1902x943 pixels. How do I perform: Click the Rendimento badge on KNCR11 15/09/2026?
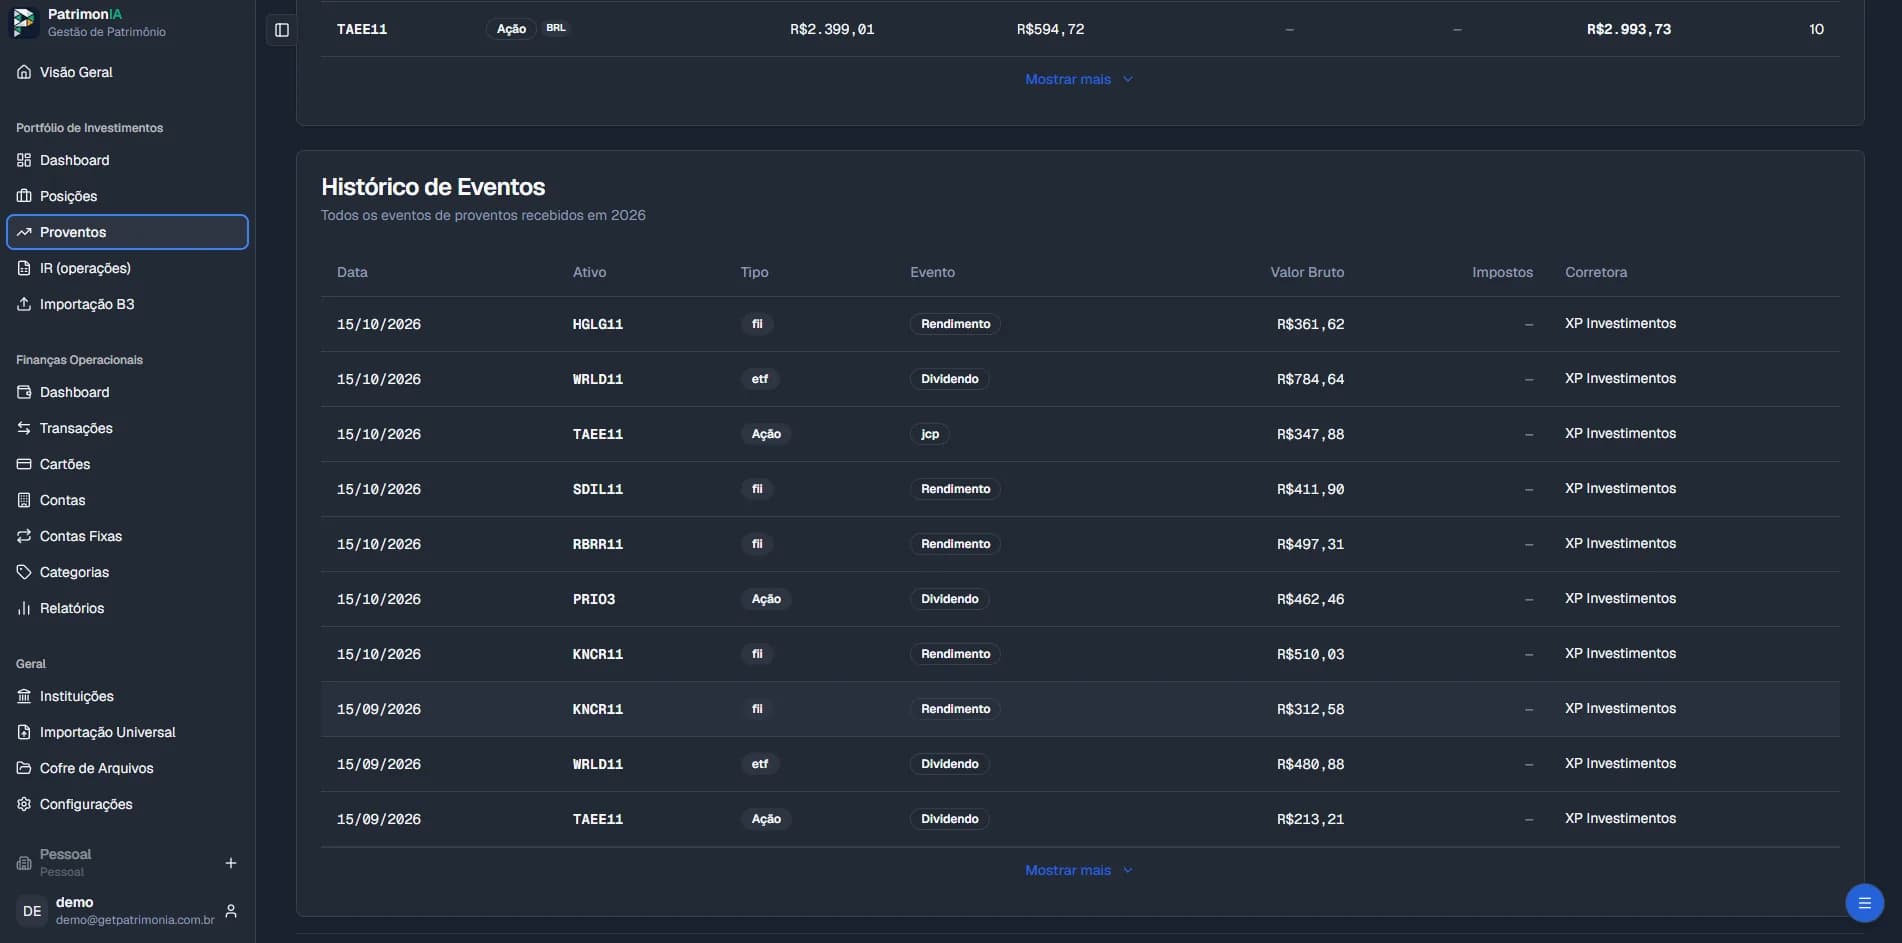coord(955,709)
